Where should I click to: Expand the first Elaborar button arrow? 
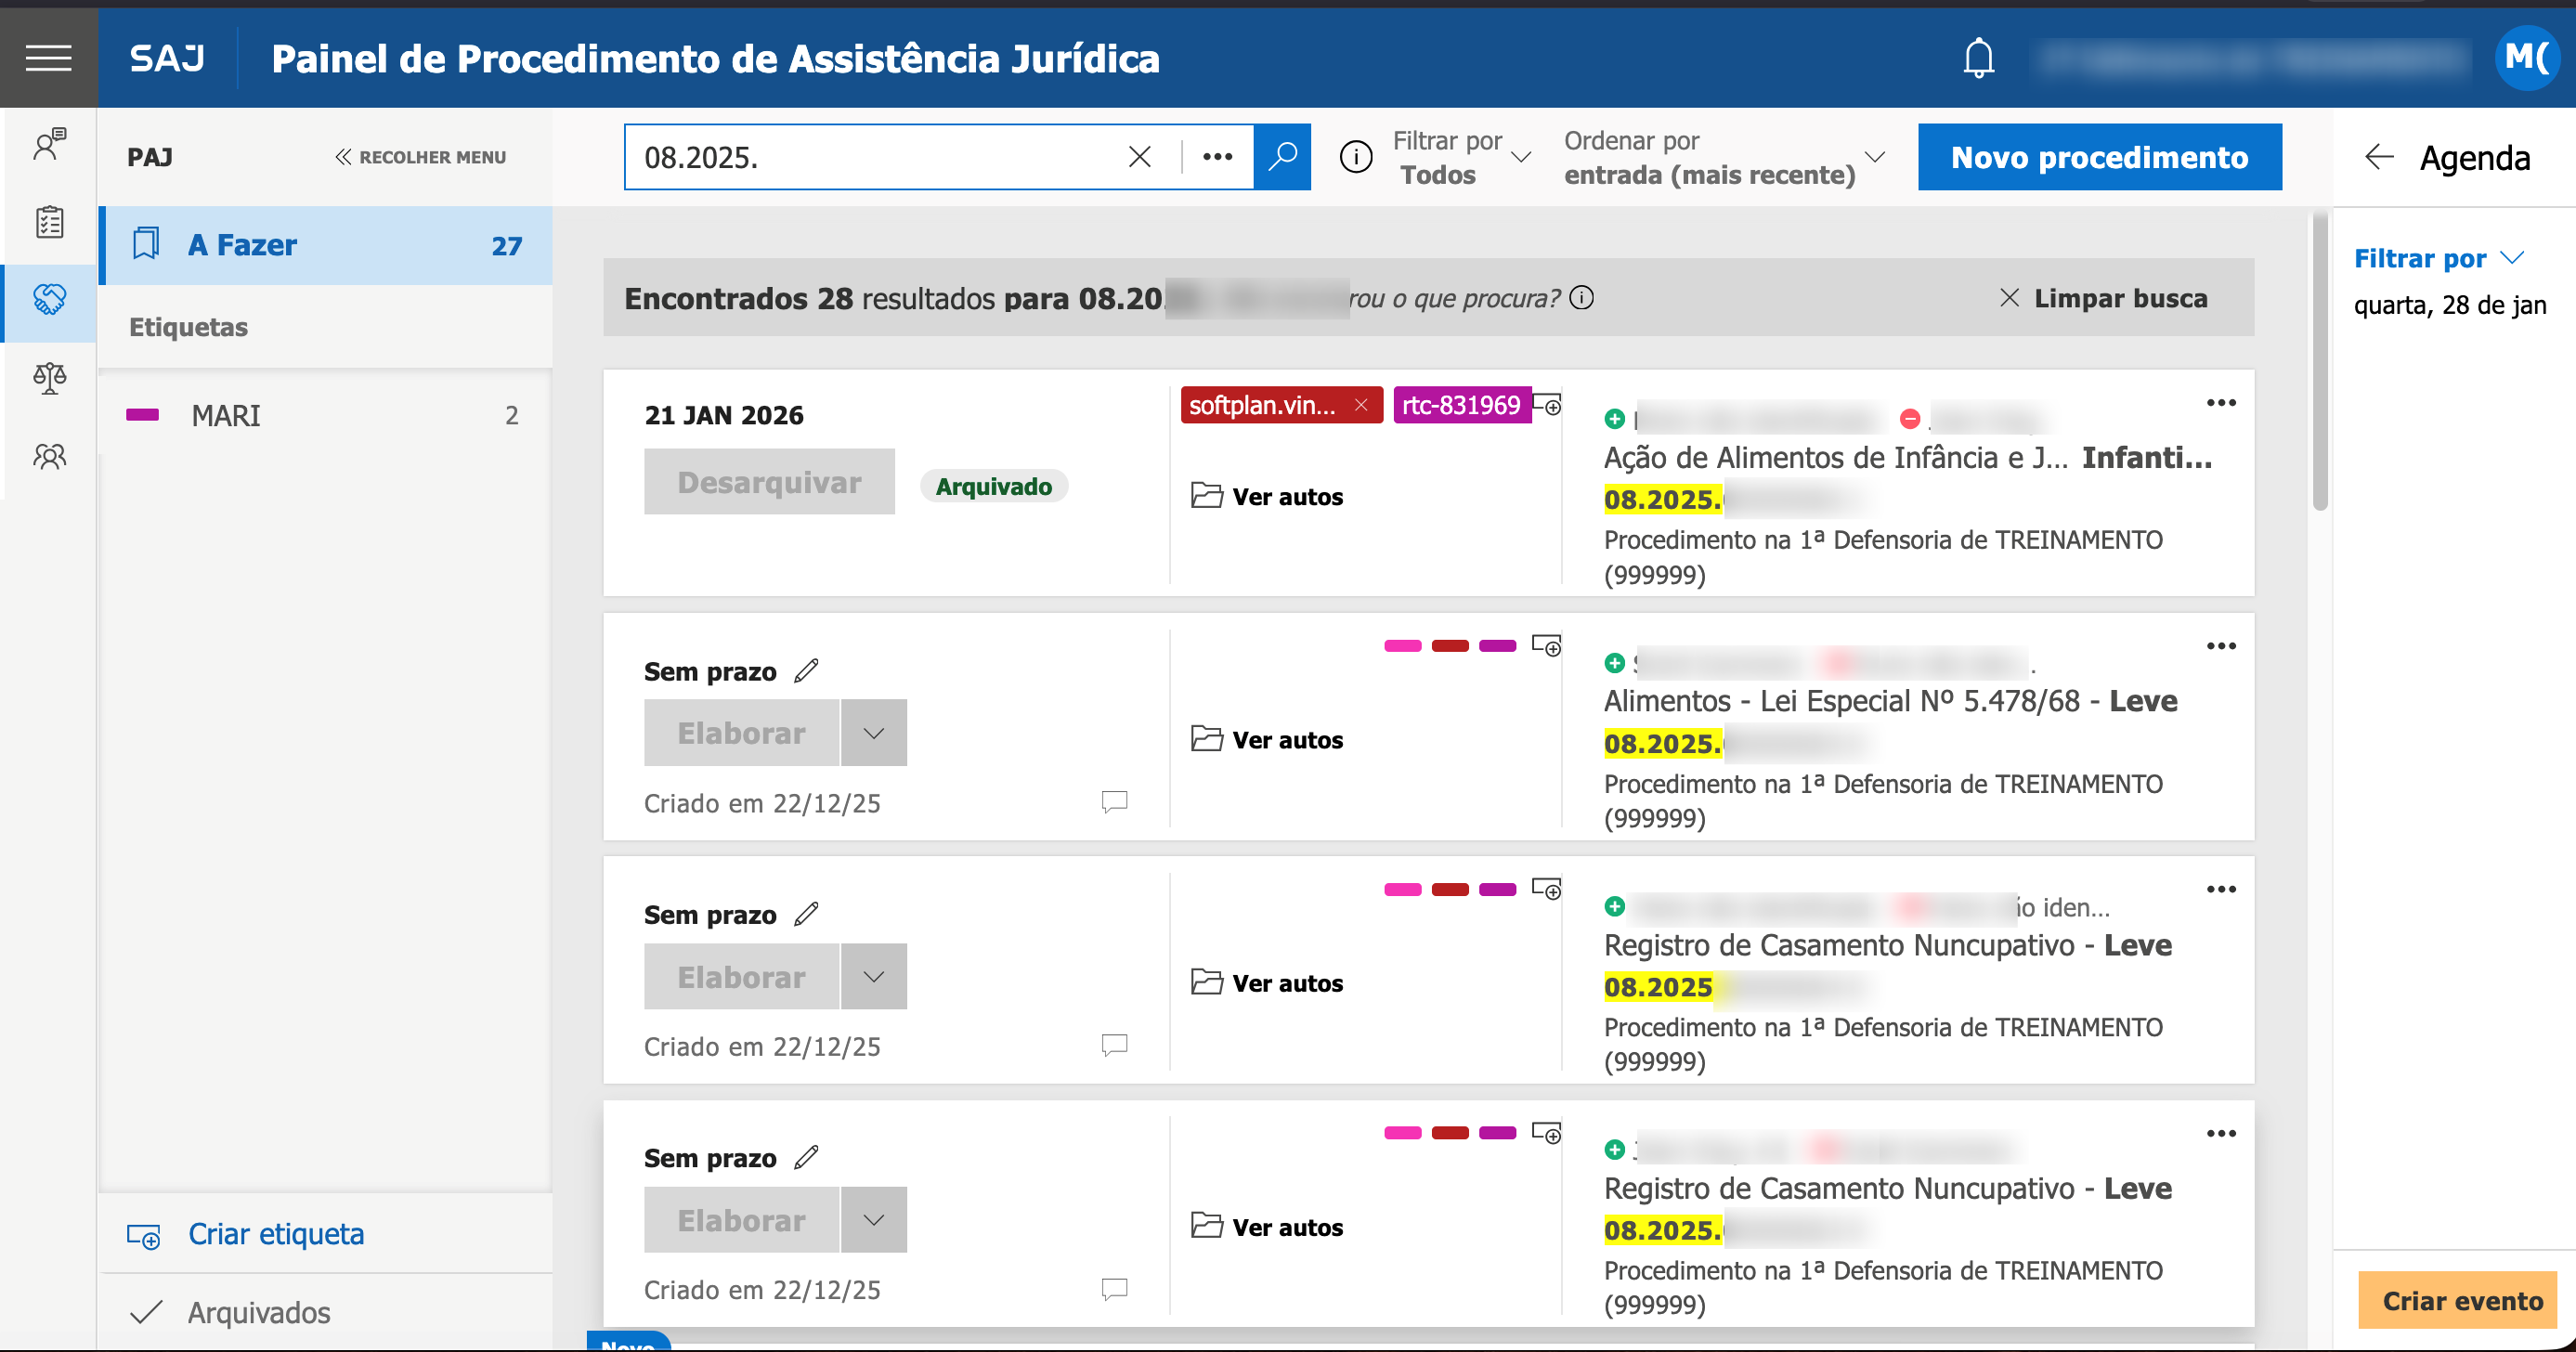point(873,733)
